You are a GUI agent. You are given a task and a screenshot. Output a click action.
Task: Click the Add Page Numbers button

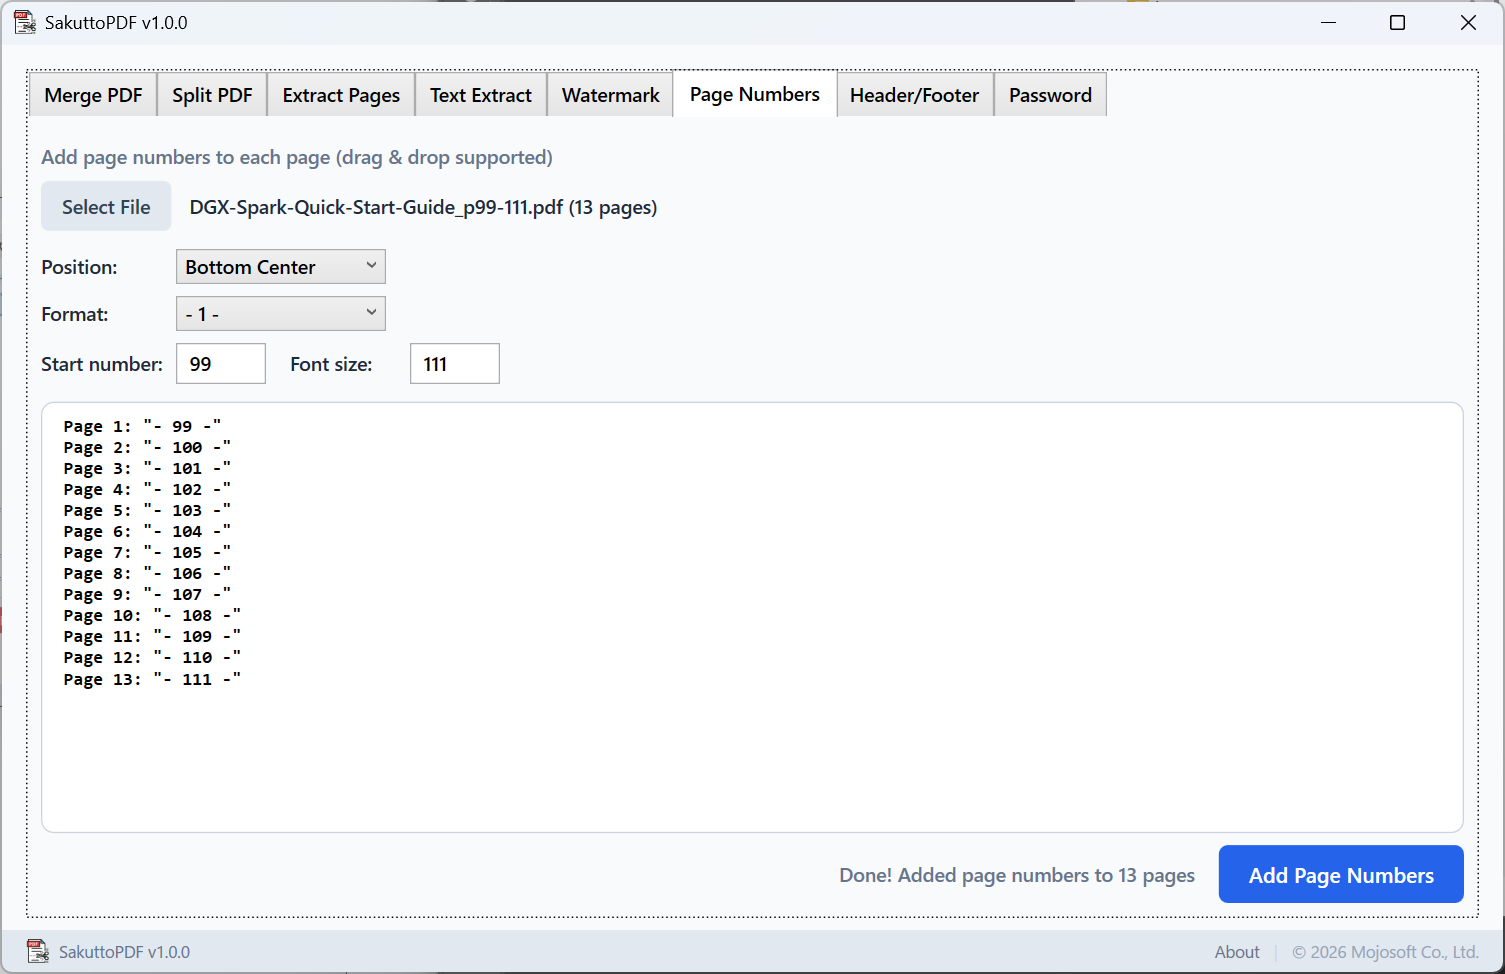[1340, 875]
